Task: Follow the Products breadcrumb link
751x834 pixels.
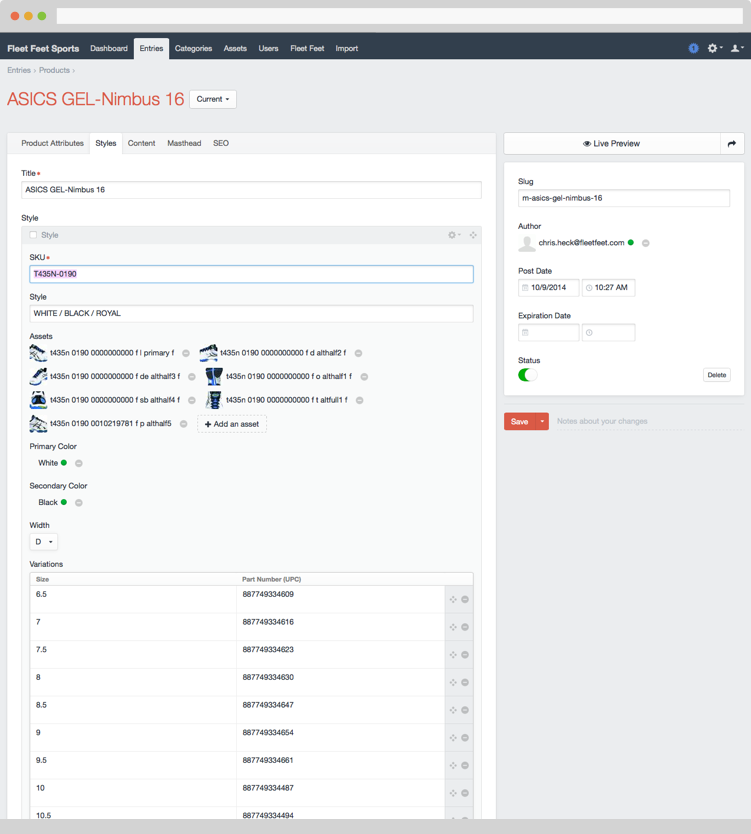Action: 54,70
